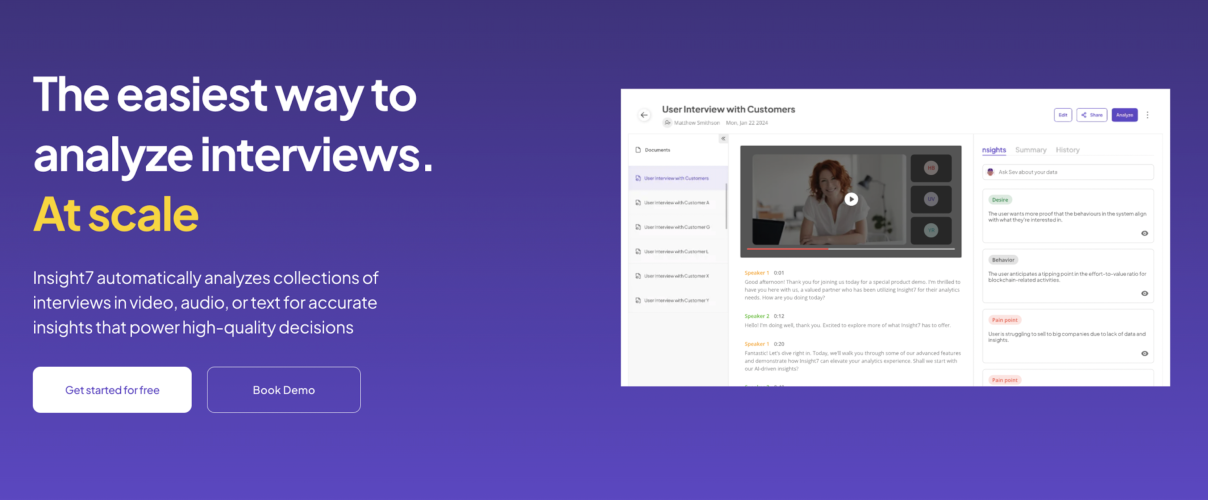This screenshot has width=1208, height=500.
Task: Click the gray Behavior tag
Action: 1003,260
